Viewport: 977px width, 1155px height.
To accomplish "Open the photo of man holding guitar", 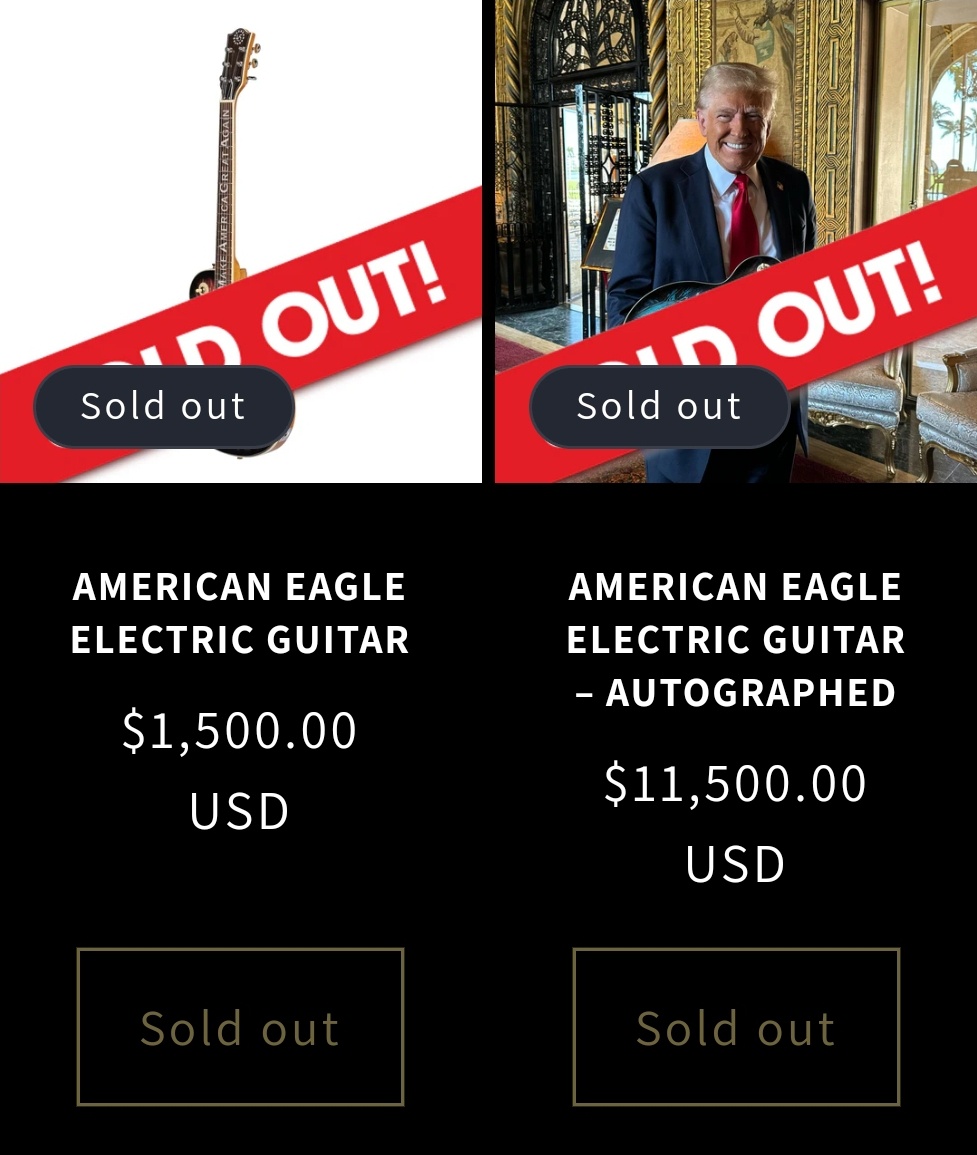I will 736,241.
